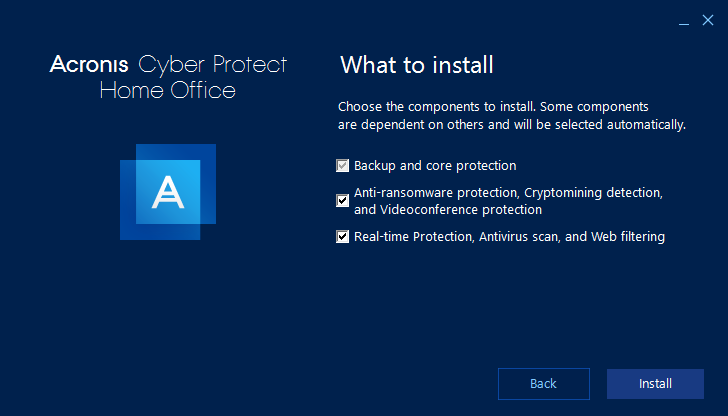Uncheck the Real-time Protection and Antivirus scan checkbox
The image size is (728, 416).
(x=343, y=236)
